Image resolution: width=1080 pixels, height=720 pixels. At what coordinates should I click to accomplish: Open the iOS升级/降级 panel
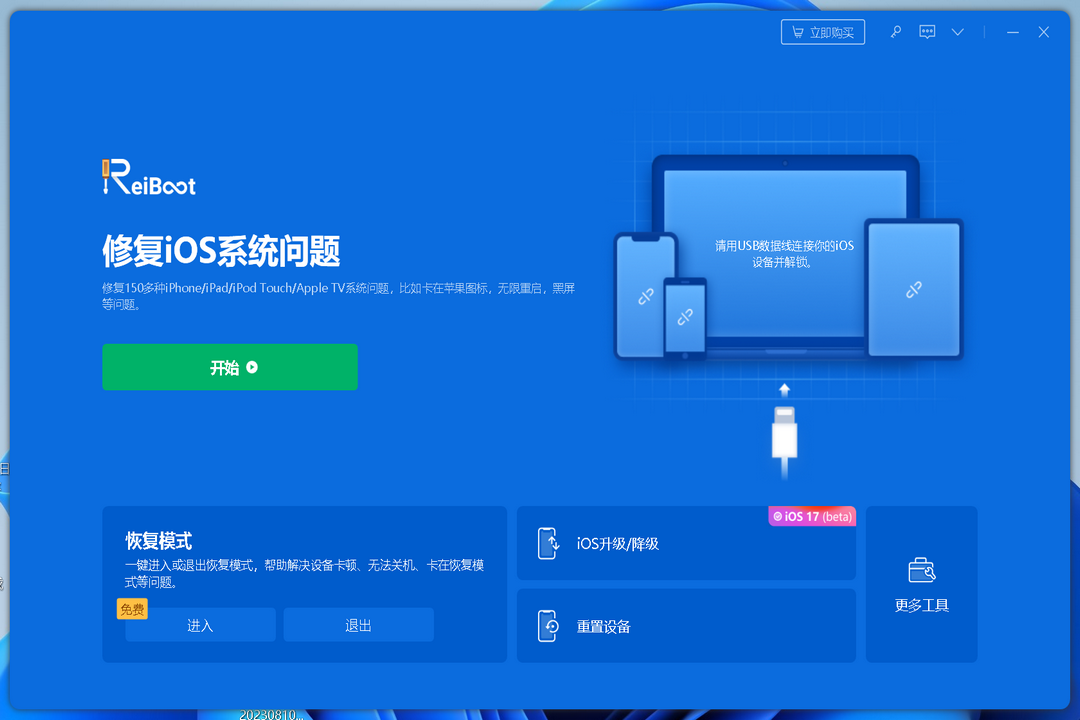click(686, 543)
